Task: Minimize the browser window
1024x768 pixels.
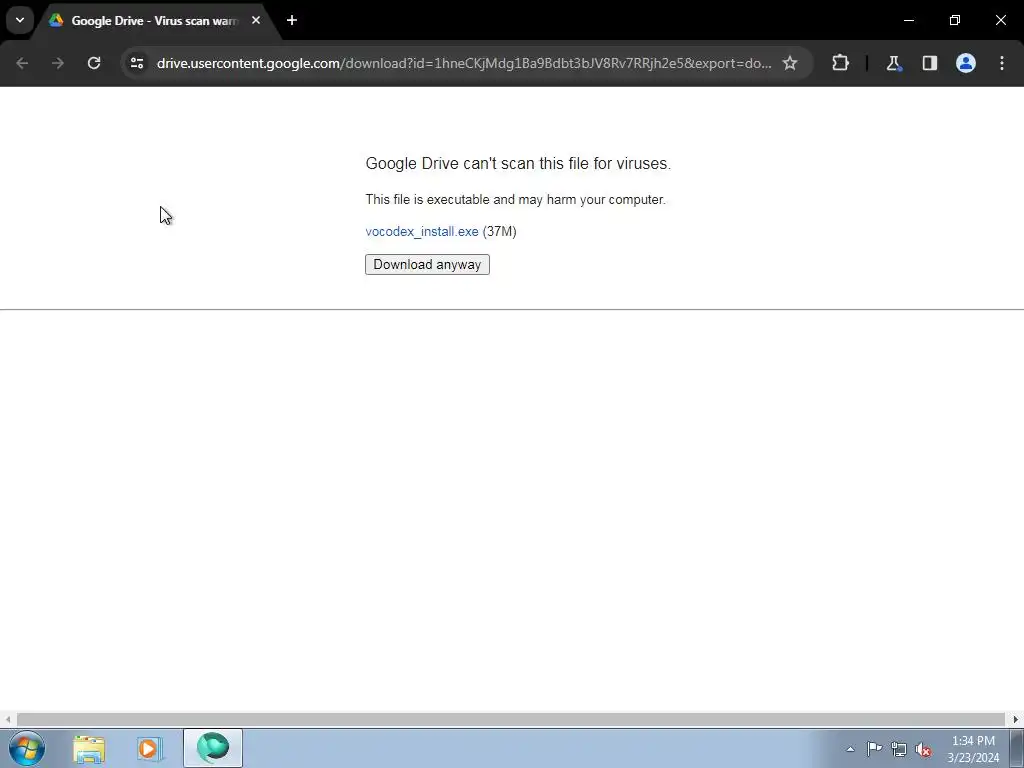Action: coord(908,20)
